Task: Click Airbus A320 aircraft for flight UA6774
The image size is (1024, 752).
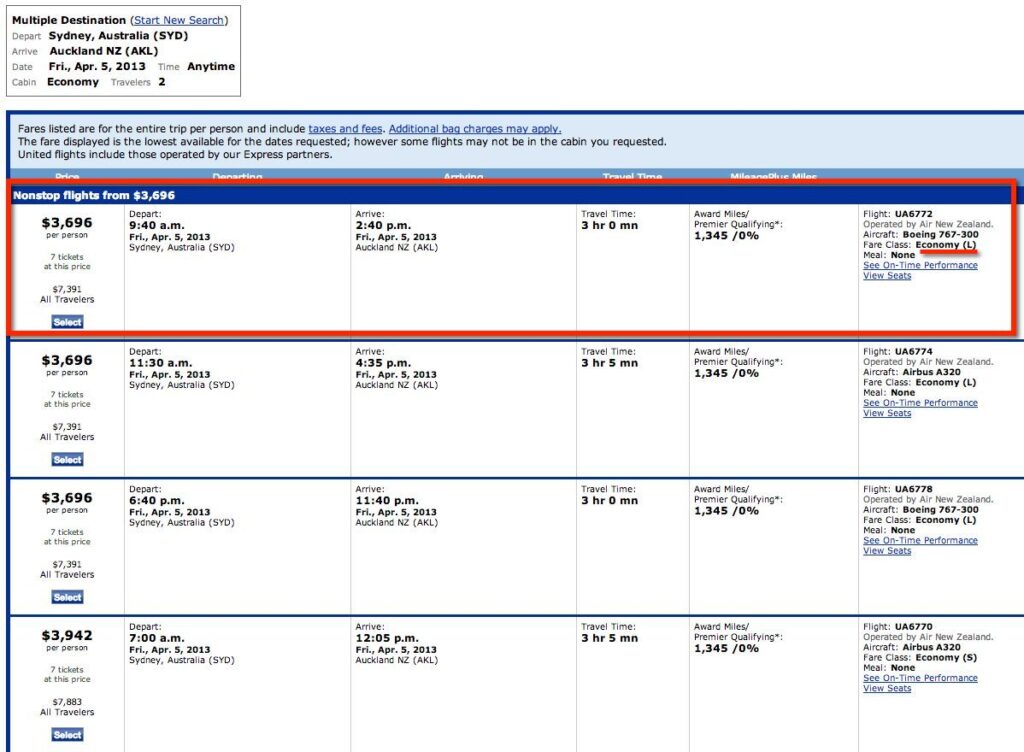Action: click(x=932, y=372)
